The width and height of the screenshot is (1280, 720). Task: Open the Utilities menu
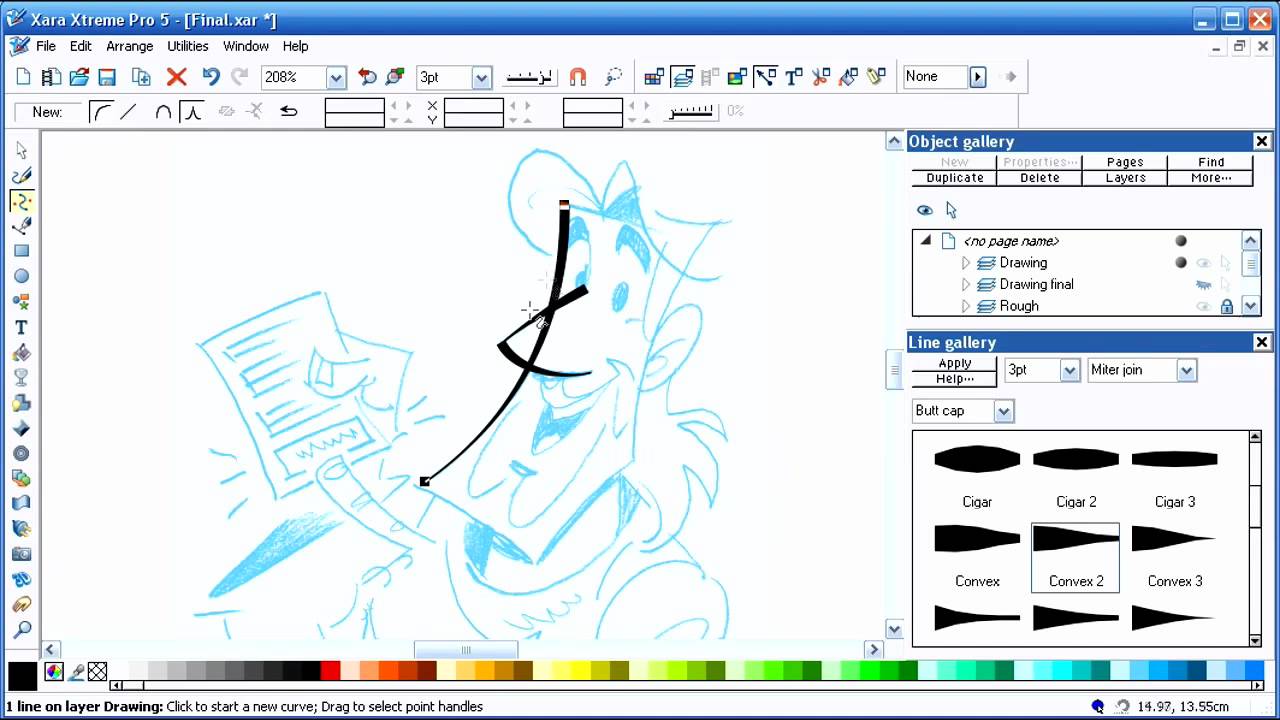188,46
